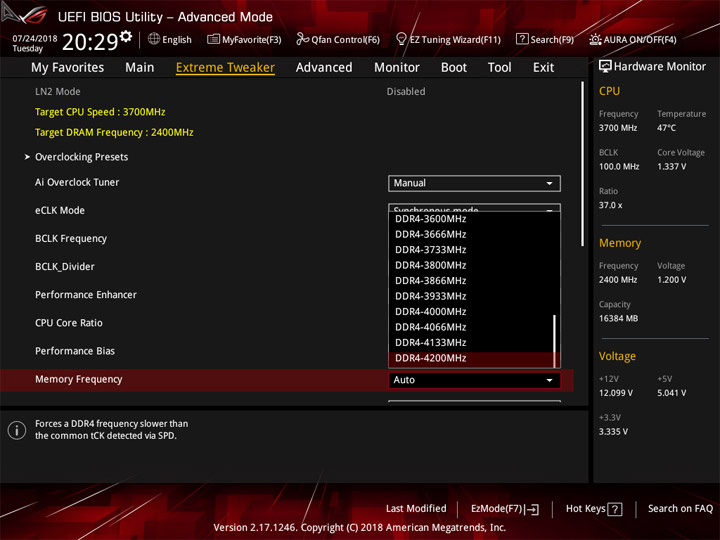Select DDR4-4133MHz option
The height and width of the screenshot is (540, 720).
coord(472,343)
